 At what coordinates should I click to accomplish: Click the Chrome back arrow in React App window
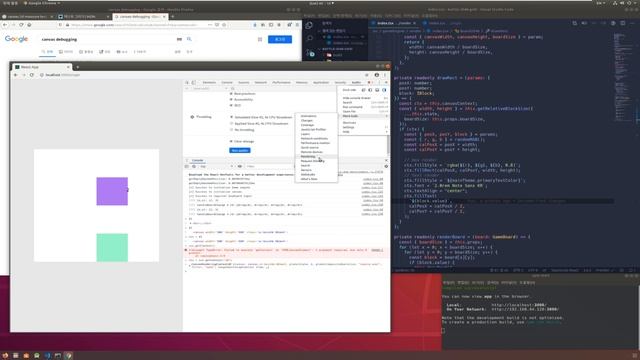(x=16, y=75)
